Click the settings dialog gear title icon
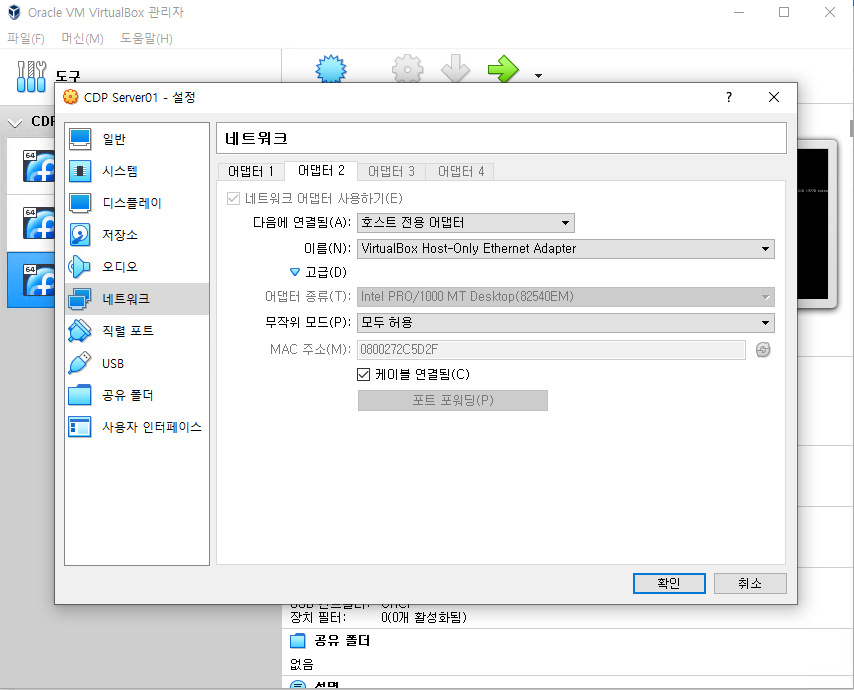Image resolution: width=854 pixels, height=690 pixels. point(71,97)
